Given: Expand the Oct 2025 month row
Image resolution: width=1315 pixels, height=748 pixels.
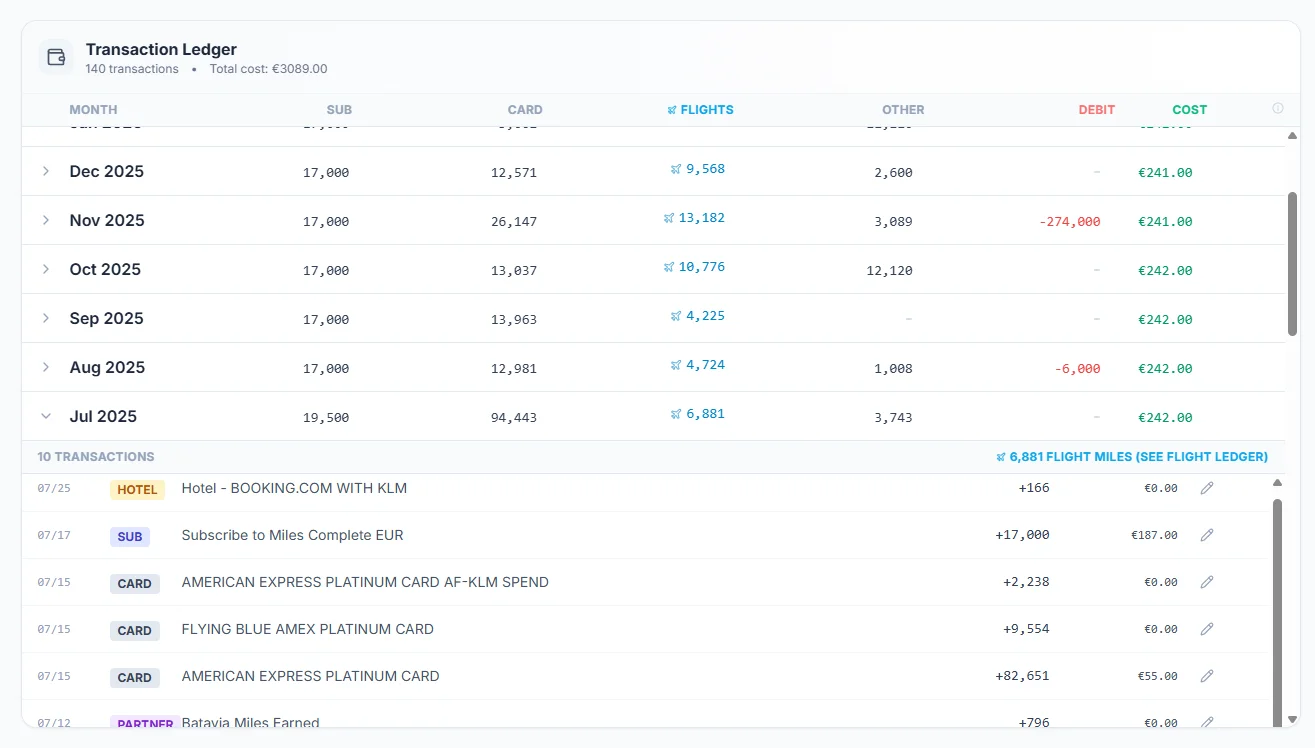Looking at the screenshot, I should [x=46, y=269].
